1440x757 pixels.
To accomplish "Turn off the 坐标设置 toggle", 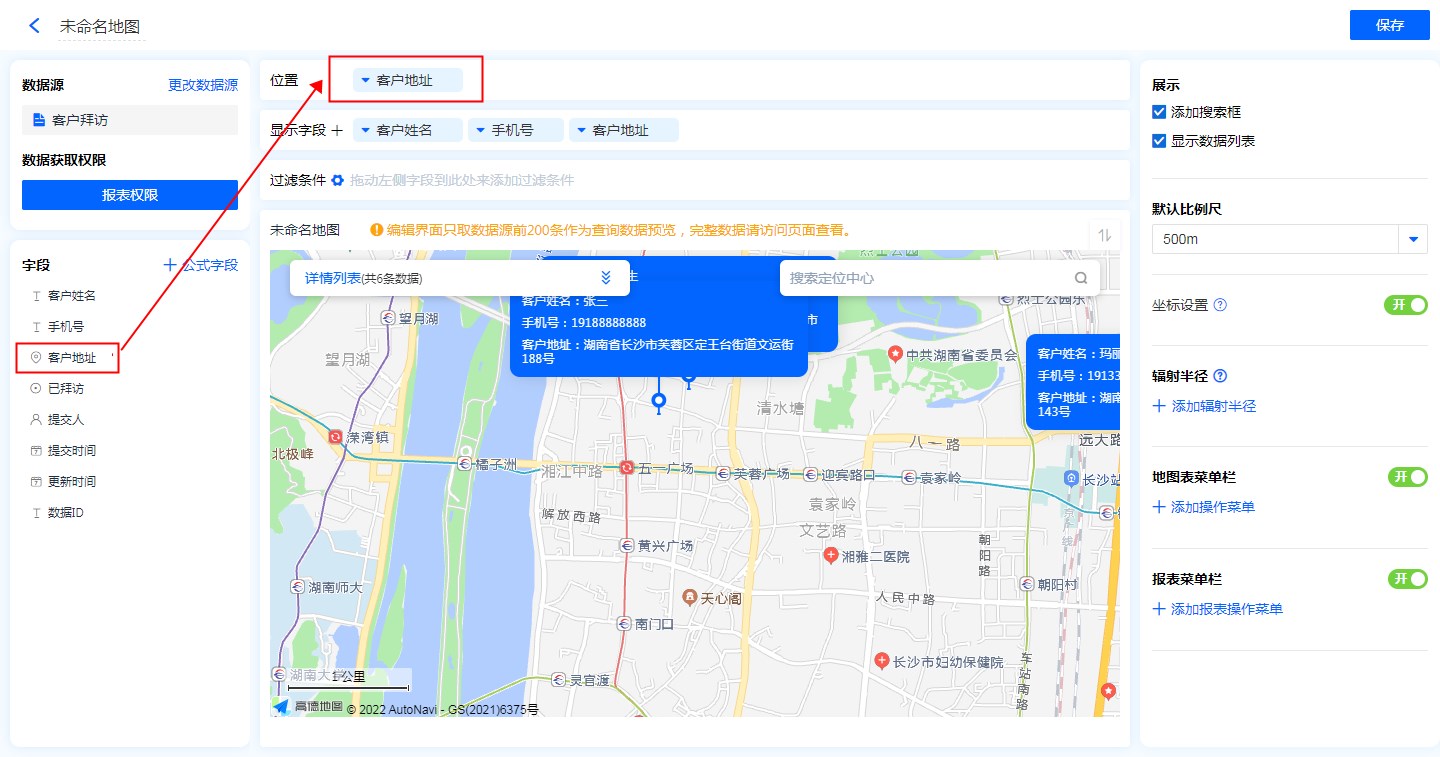I will 1406,305.
